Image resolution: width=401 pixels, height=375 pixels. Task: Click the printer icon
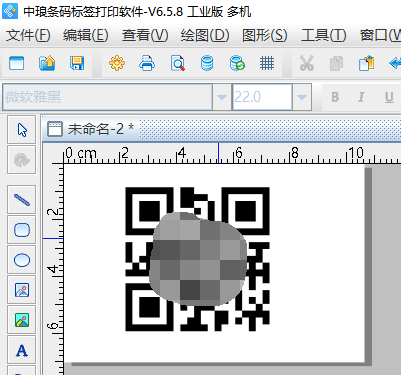(x=147, y=63)
